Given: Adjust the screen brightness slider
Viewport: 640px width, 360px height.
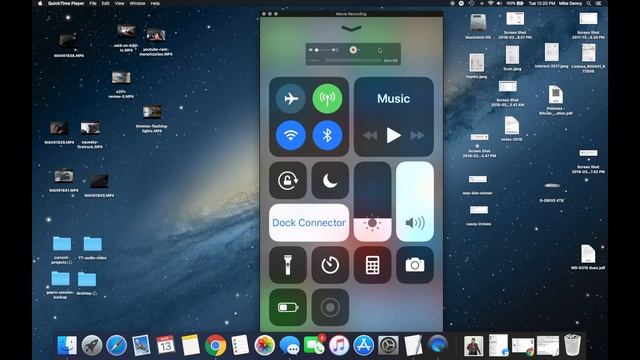Looking at the screenshot, I should click(x=372, y=202).
